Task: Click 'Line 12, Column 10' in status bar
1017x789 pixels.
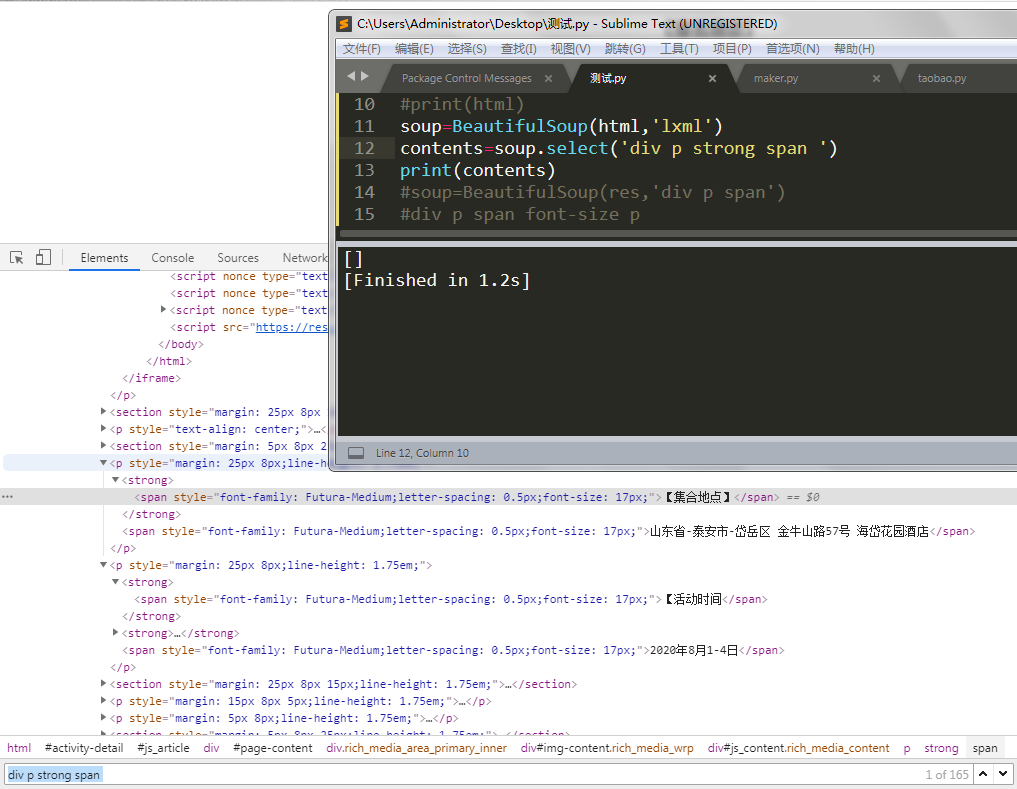Action: pos(422,453)
